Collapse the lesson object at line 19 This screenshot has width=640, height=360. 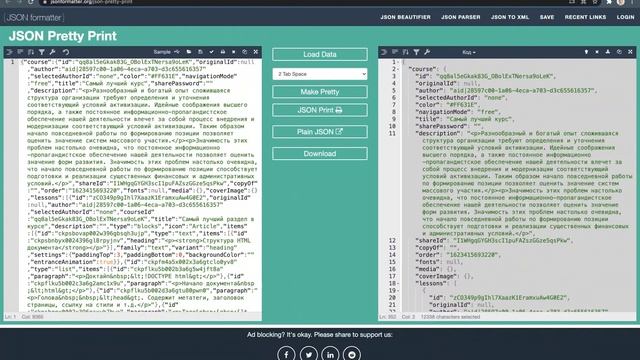pos(398,291)
